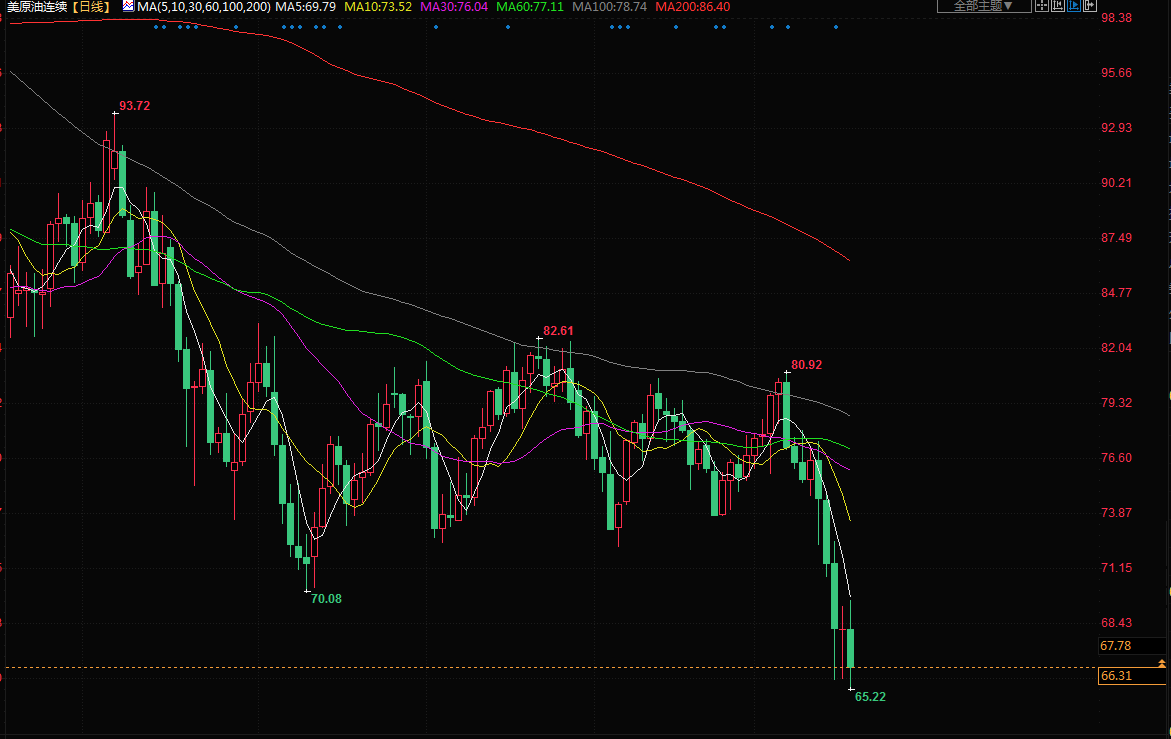Click the 65.22 low price marker

point(870,696)
